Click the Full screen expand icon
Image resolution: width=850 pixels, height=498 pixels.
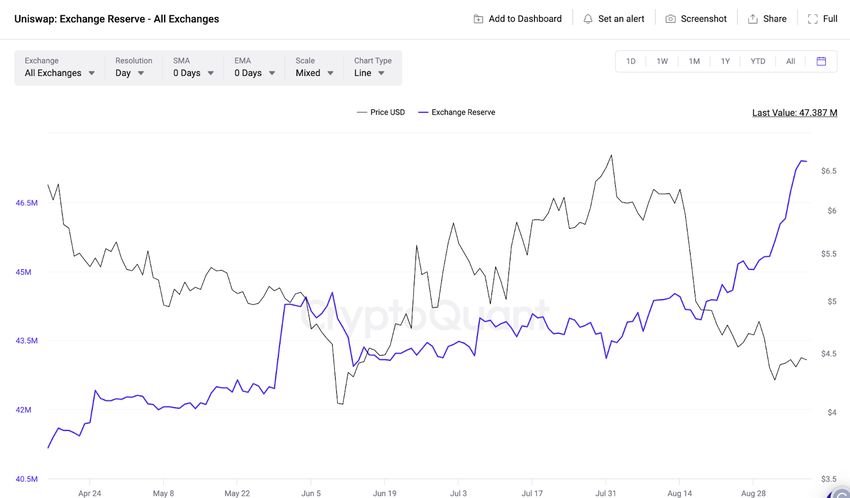click(x=813, y=19)
